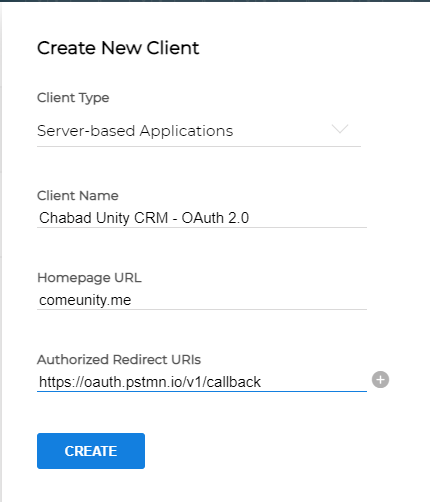Click the CREATE button

coord(91,451)
